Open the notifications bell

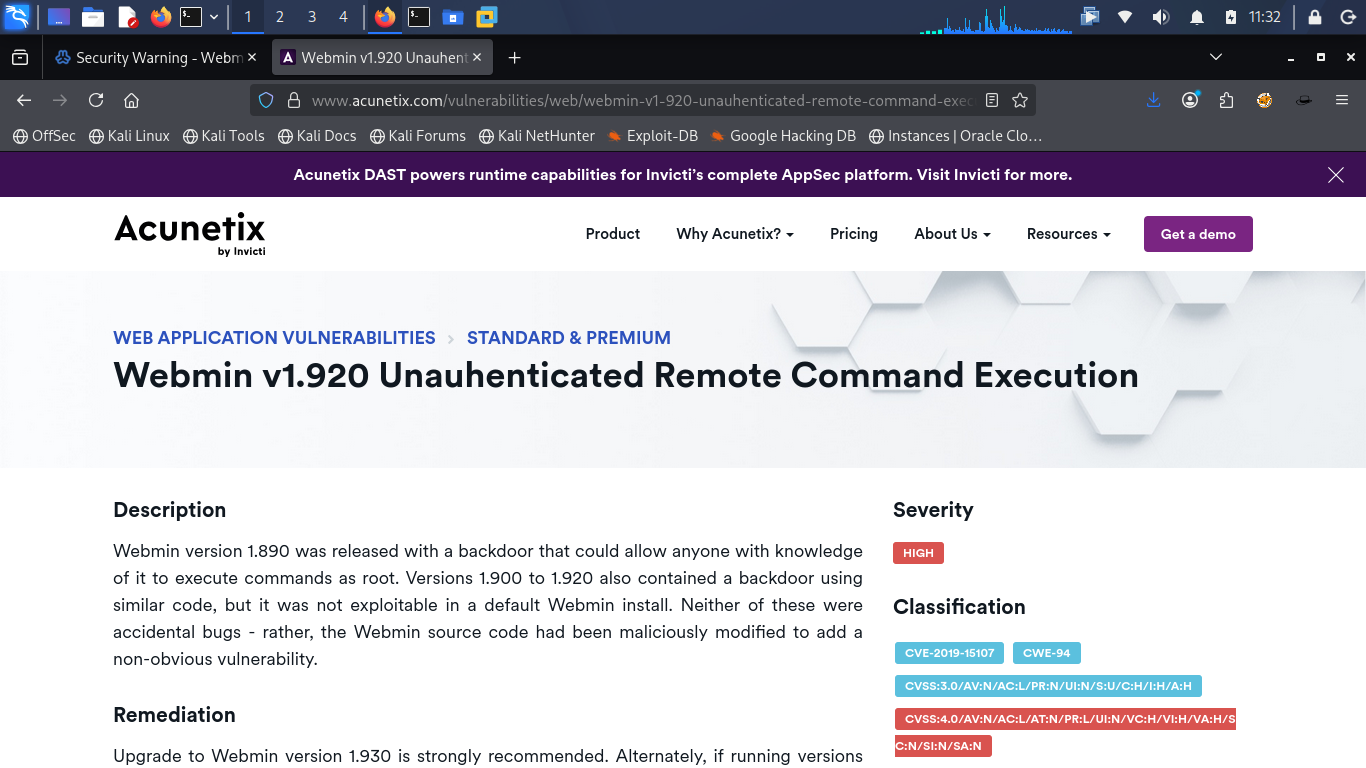click(1197, 17)
